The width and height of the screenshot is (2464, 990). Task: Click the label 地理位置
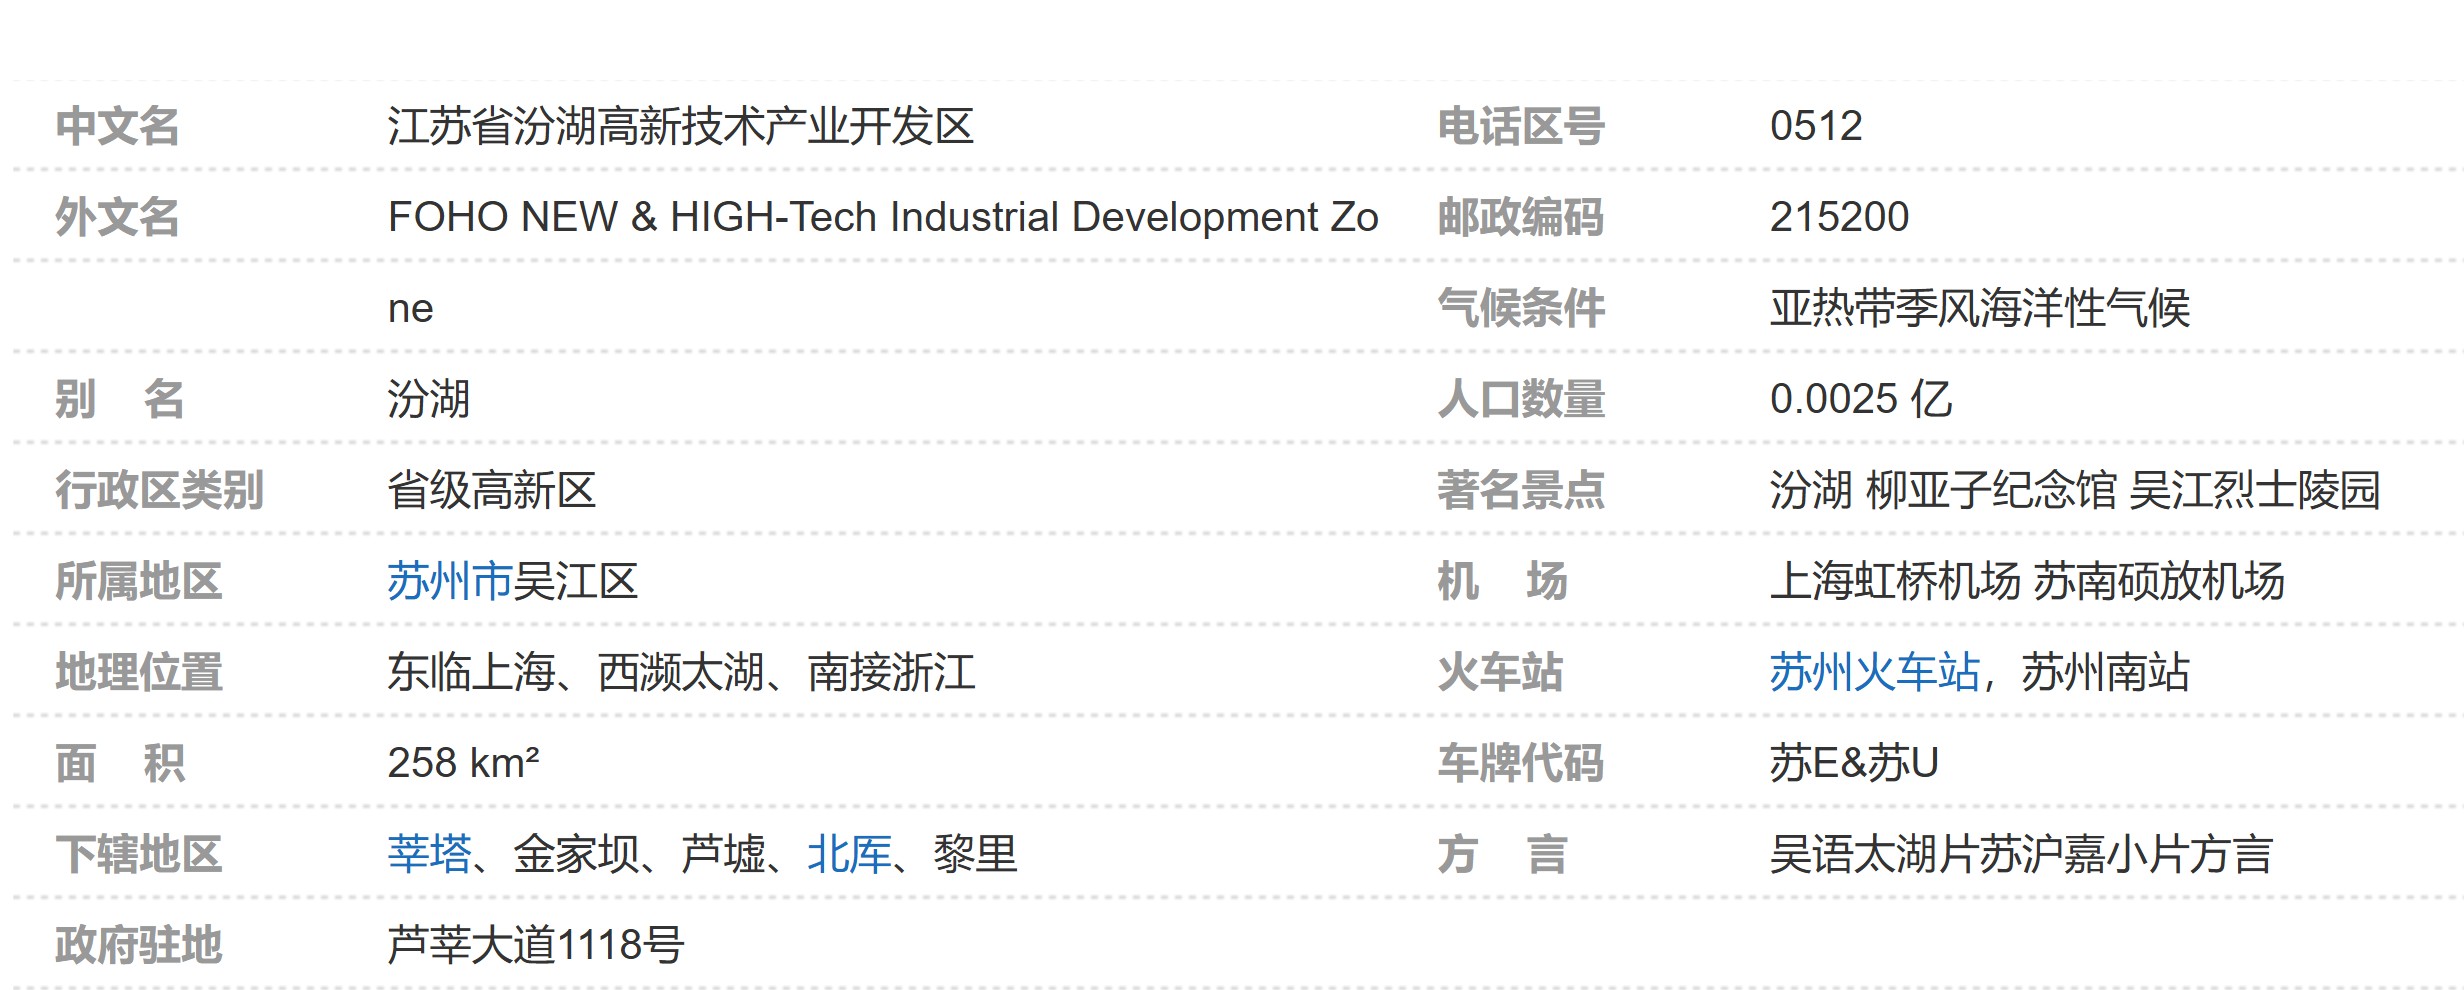(x=139, y=672)
